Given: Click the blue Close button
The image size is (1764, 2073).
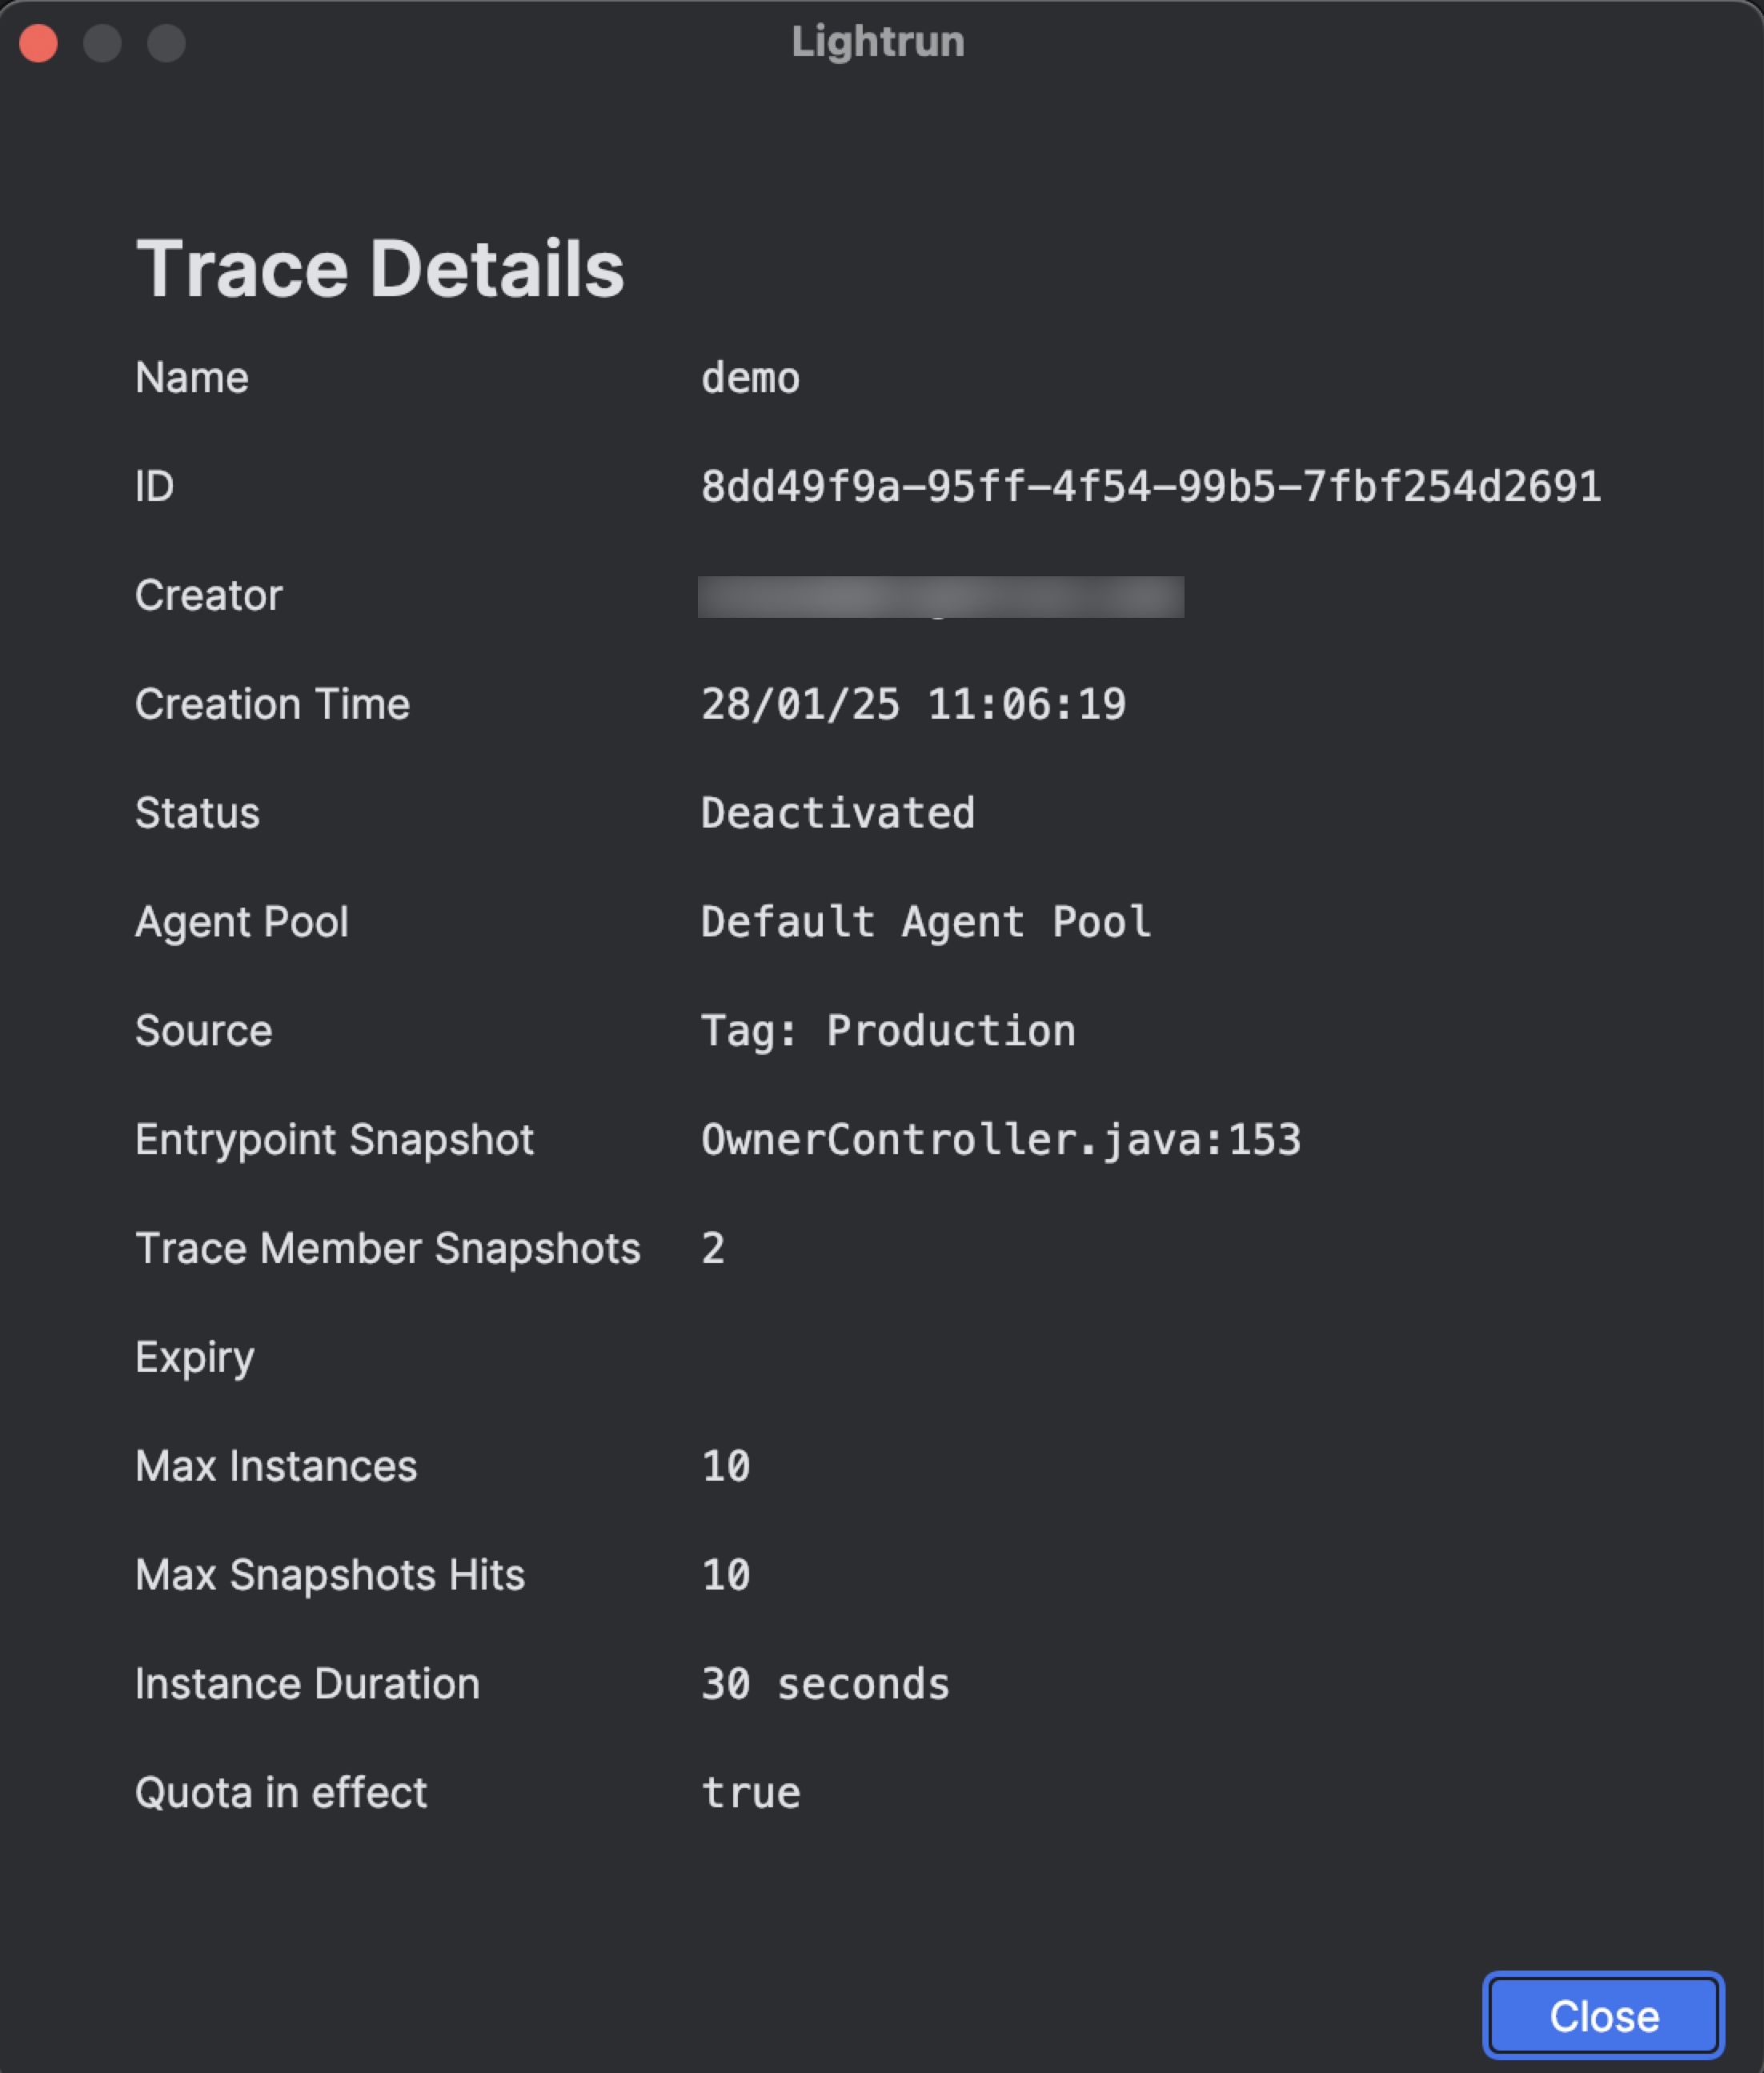Looking at the screenshot, I should coord(1603,2015).
